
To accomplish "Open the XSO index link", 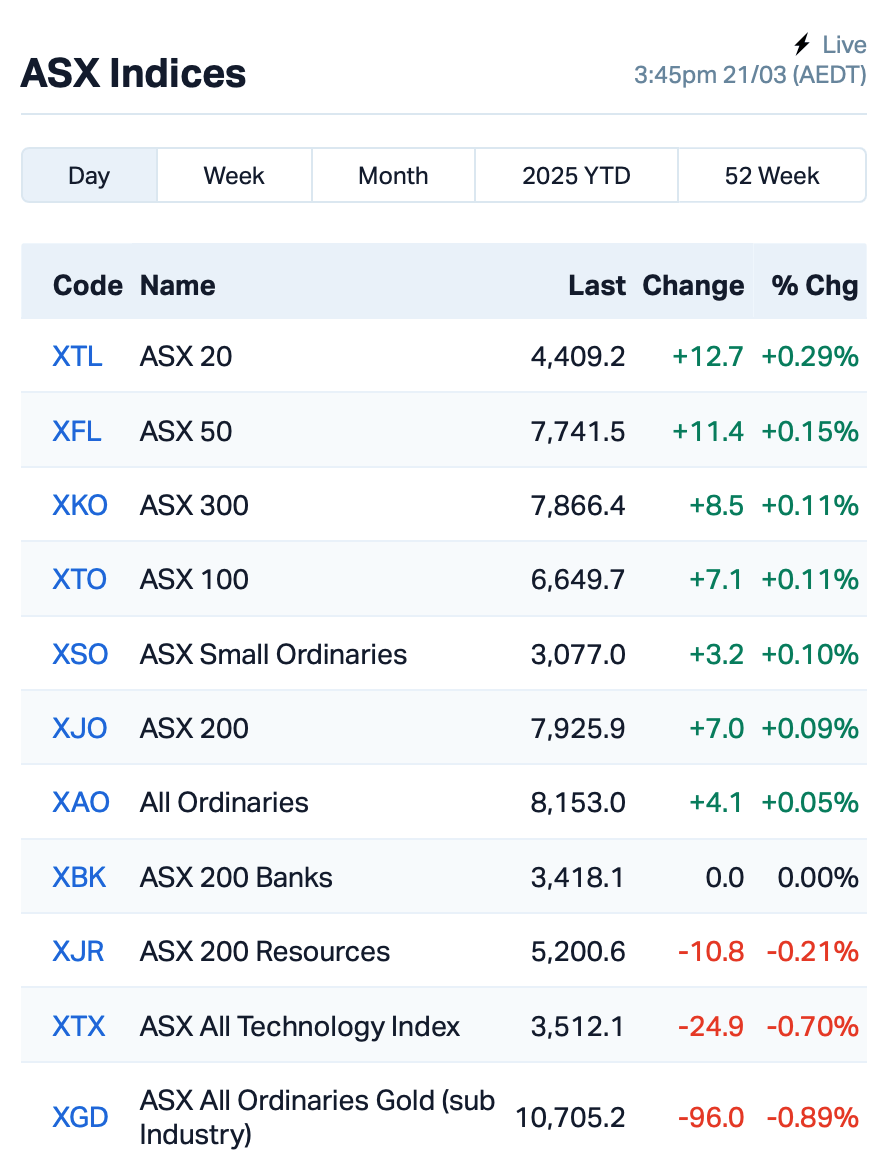I will (80, 654).
